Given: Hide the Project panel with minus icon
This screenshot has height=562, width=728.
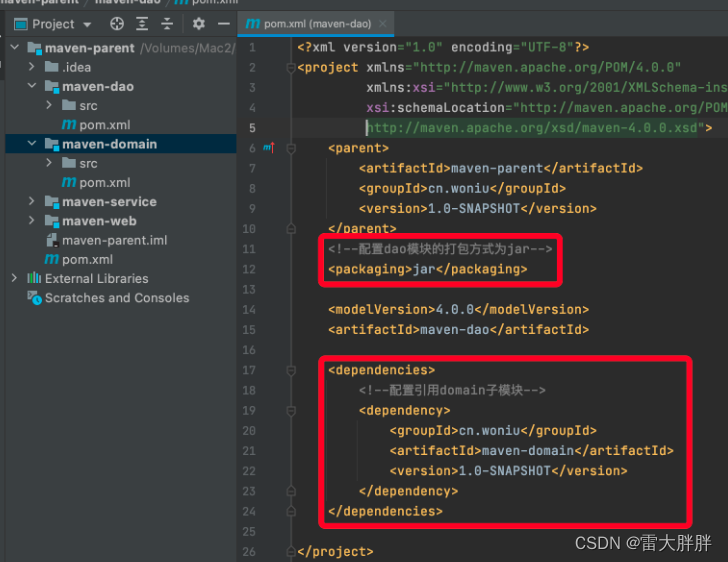Looking at the screenshot, I should [224, 24].
